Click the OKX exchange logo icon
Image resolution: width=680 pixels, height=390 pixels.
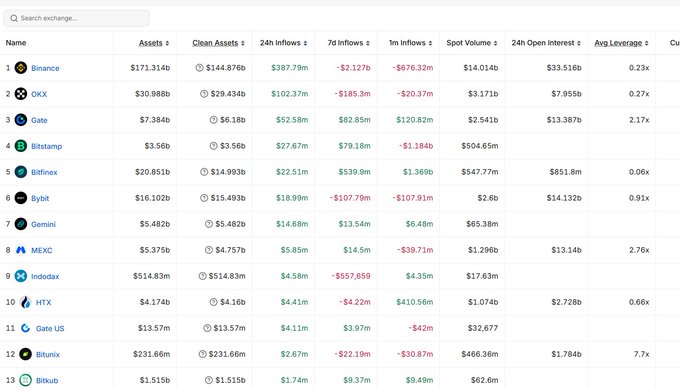[21, 94]
